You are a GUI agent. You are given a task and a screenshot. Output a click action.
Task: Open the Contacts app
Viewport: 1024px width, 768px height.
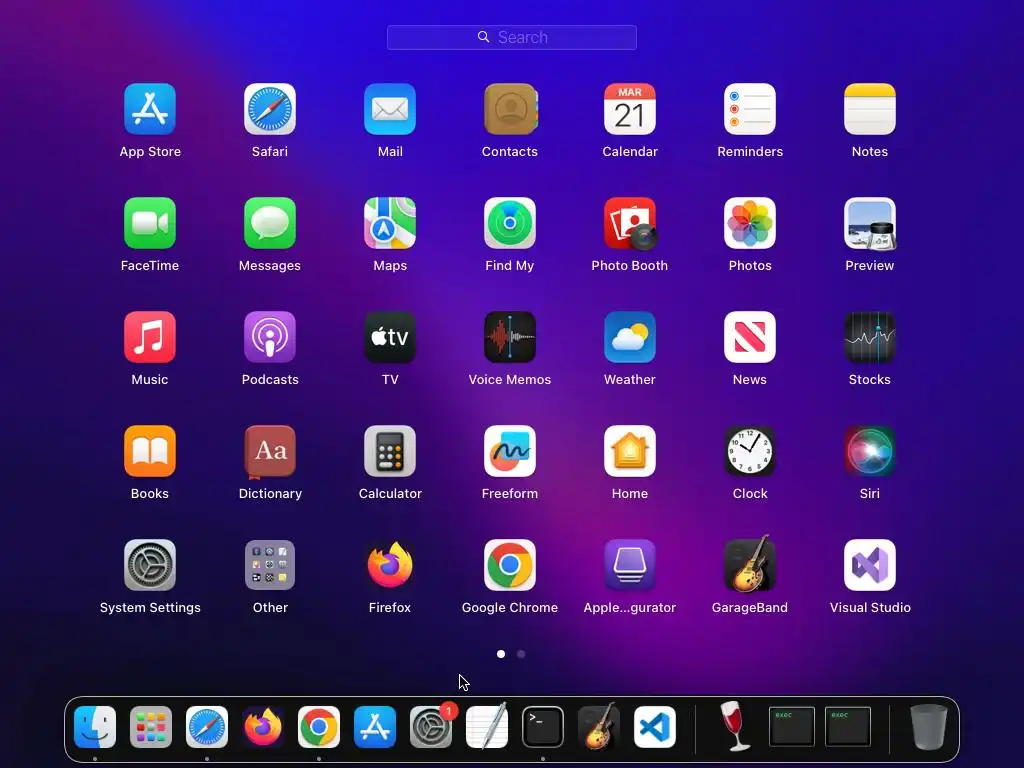coord(510,109)
